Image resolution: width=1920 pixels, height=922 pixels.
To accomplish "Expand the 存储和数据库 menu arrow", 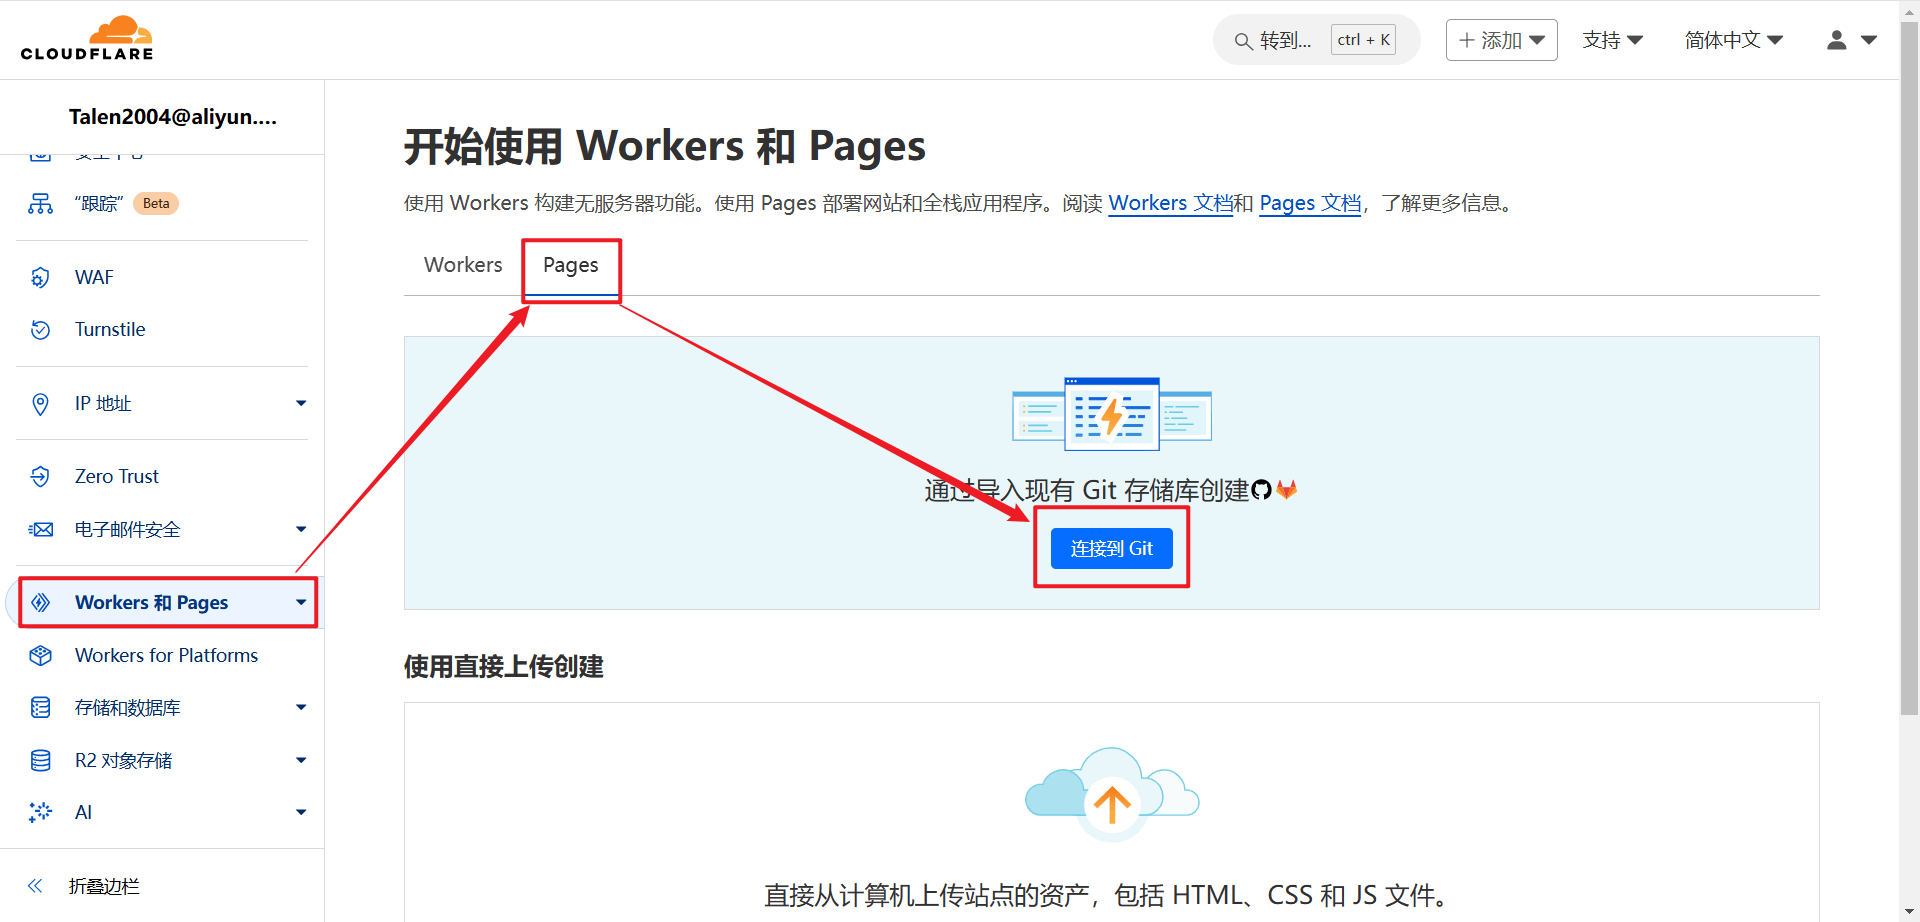I will click(x=300, y=707).
